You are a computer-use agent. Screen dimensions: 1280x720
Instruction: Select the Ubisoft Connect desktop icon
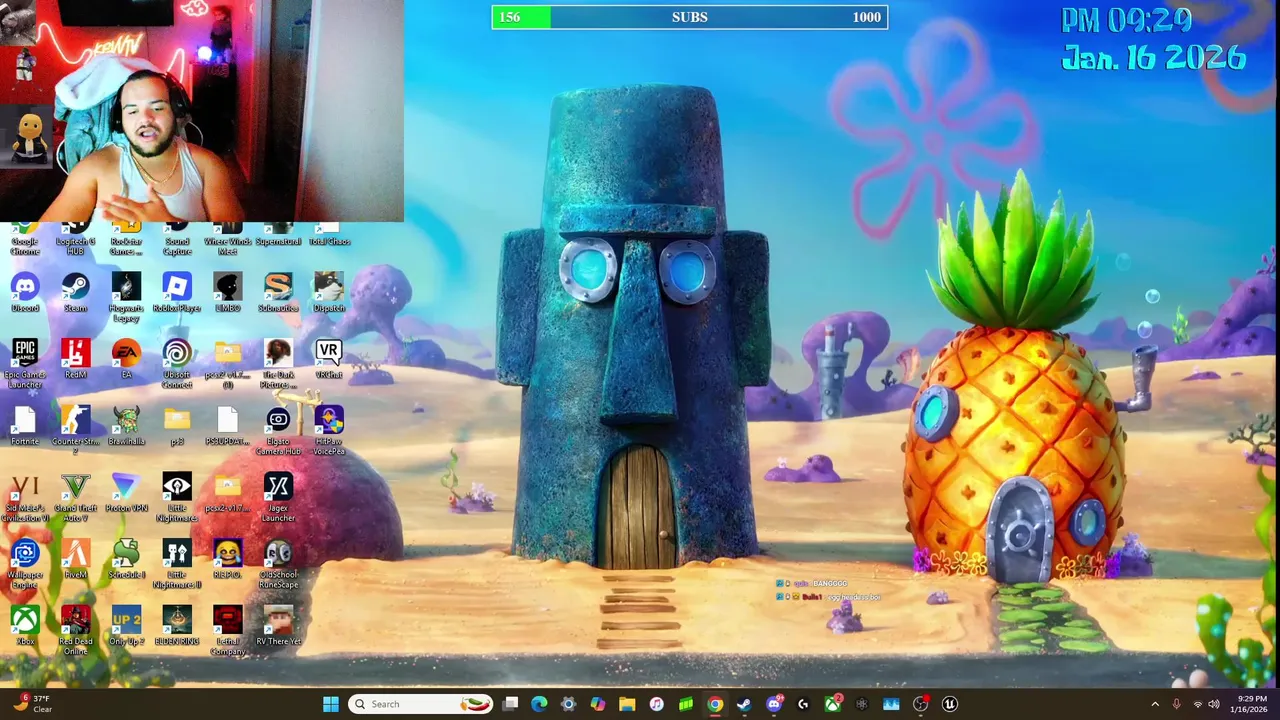[x=177, y=363]
